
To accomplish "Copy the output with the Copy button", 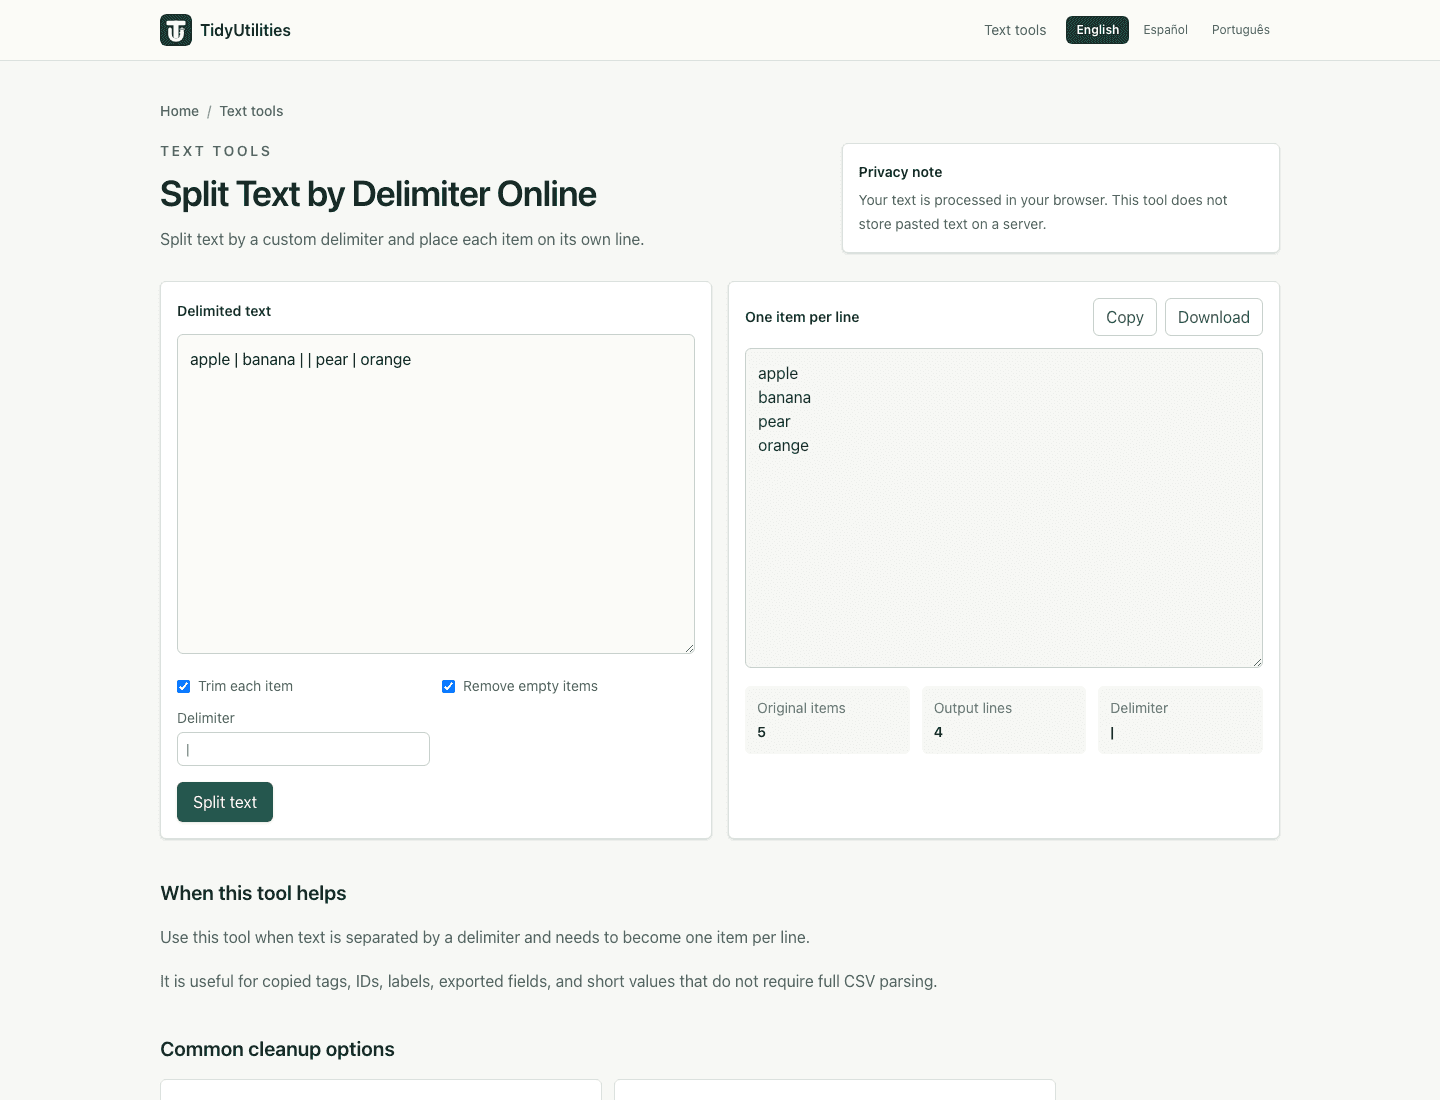I will point(1125,317).
